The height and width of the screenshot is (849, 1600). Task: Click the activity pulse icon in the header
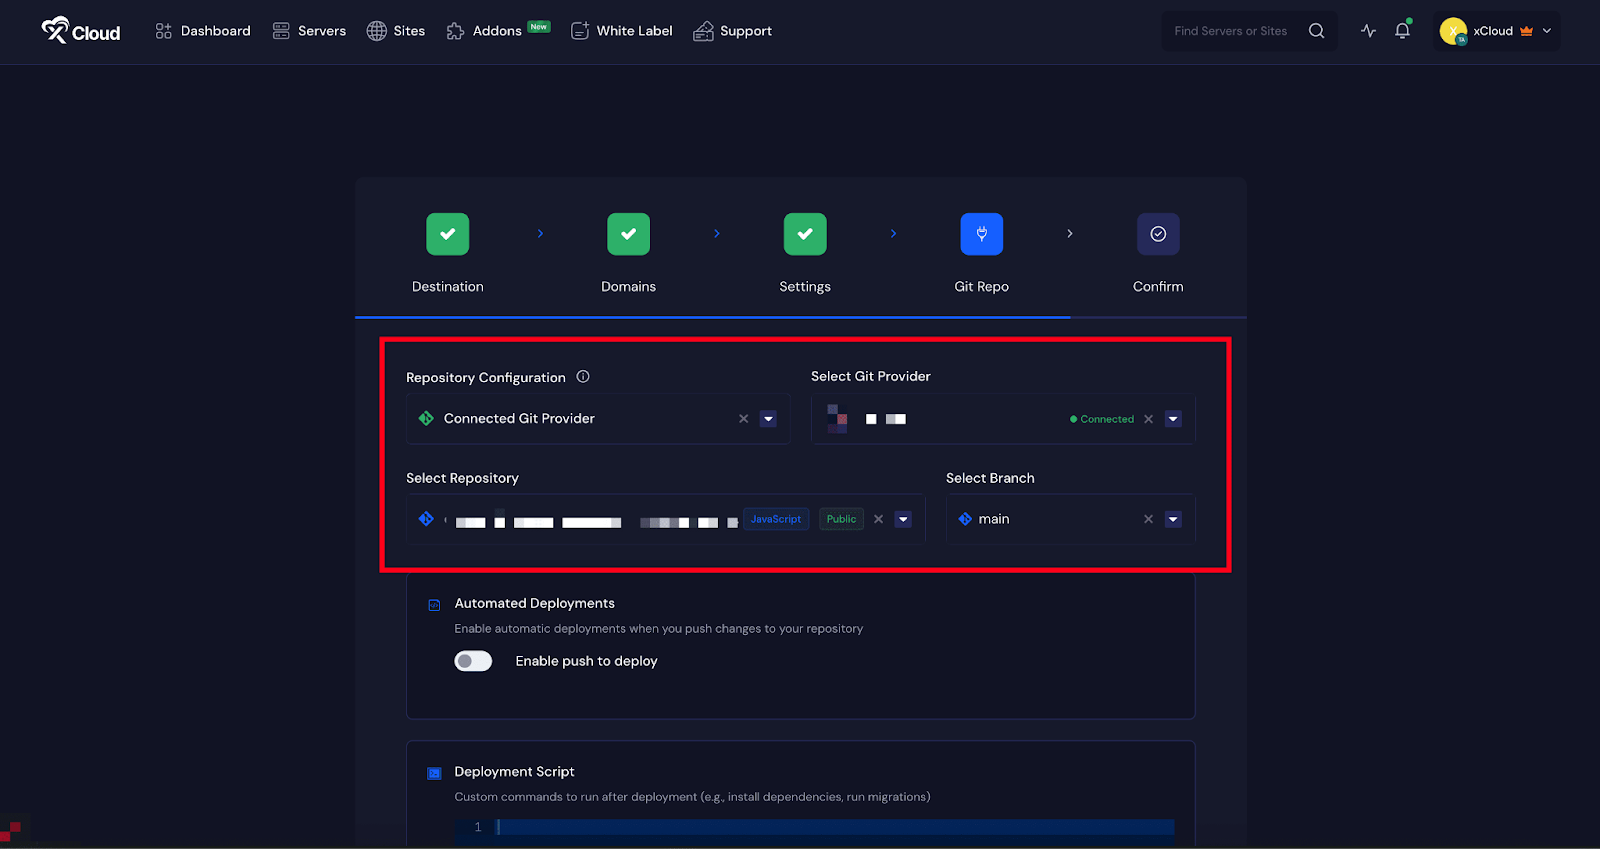(x=1368, y=31)
